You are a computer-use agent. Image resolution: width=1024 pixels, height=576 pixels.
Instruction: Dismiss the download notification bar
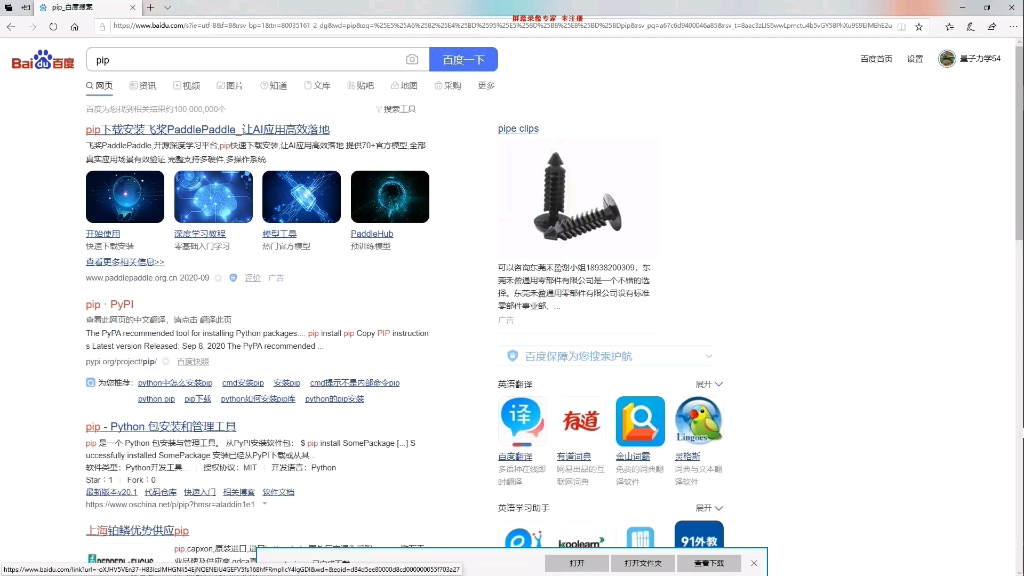754,563
